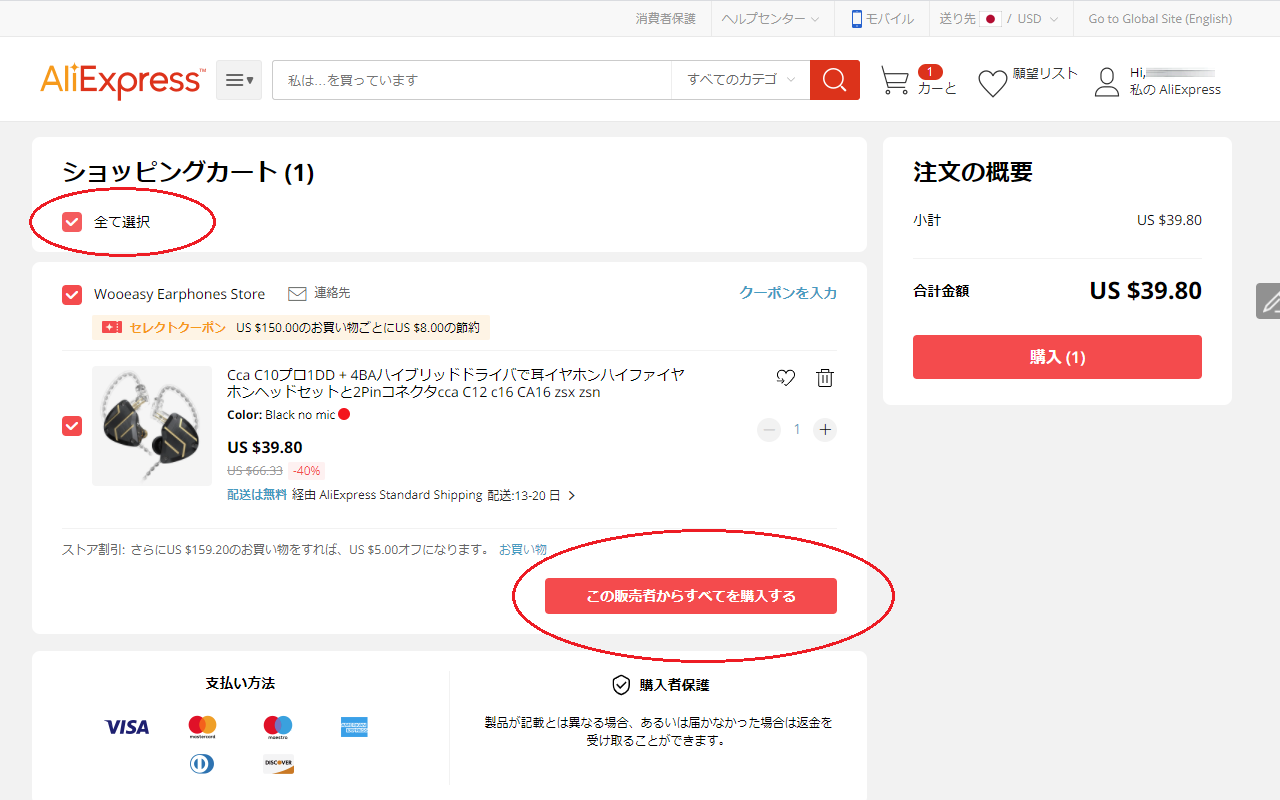Open the クーポンを入力 link
This screenshot has width=1280, height=800.
788,293
